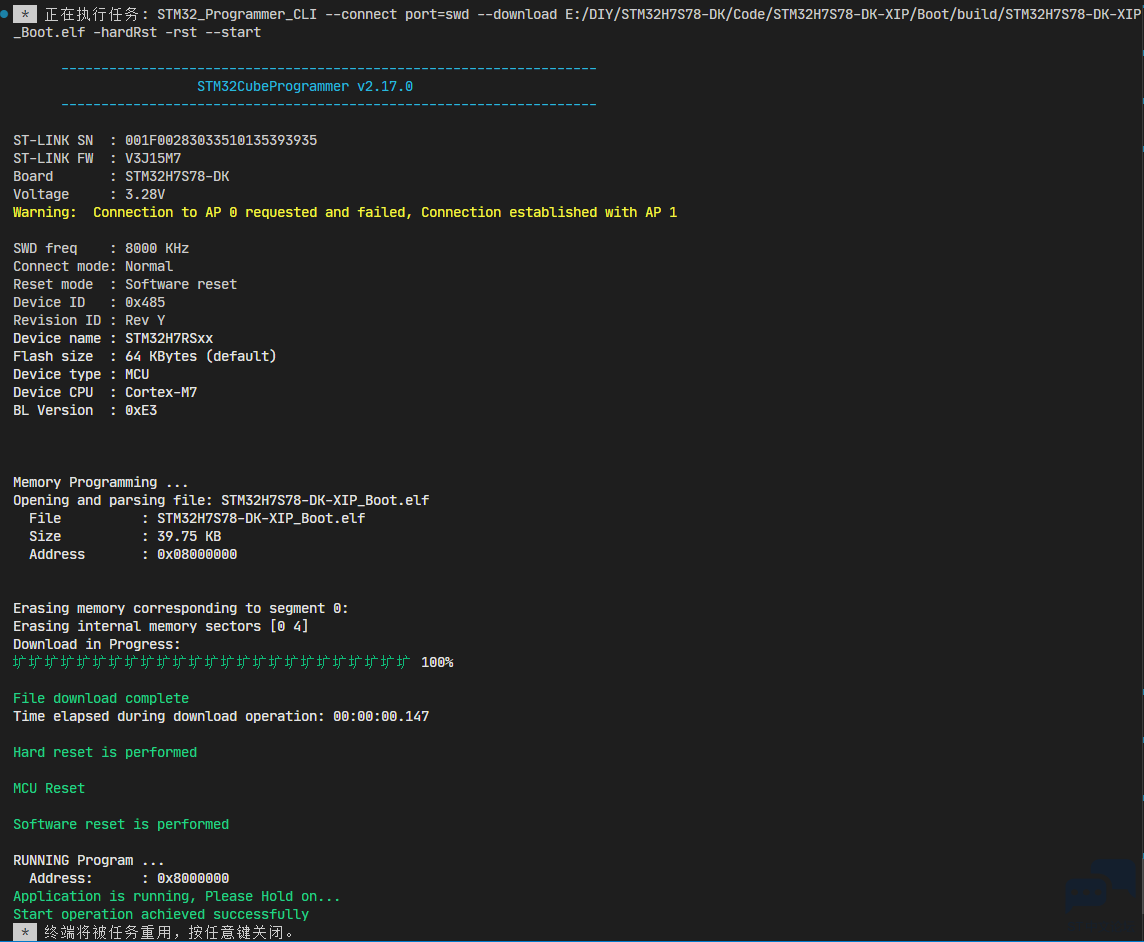Click the Application is running, Please Hold on line
The height and width of the screenshot is (942, 1144).
177,896
